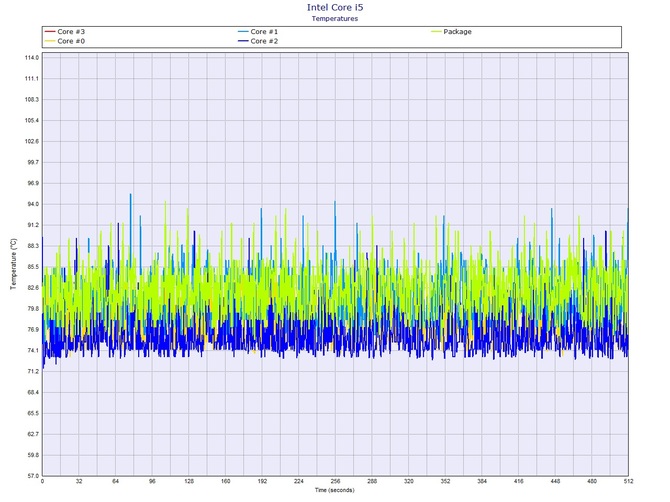Click the dark-blue Core #2 legend line
Image resolution: width=670 pixels, height=502 pixels.
(x=243, y=41)
